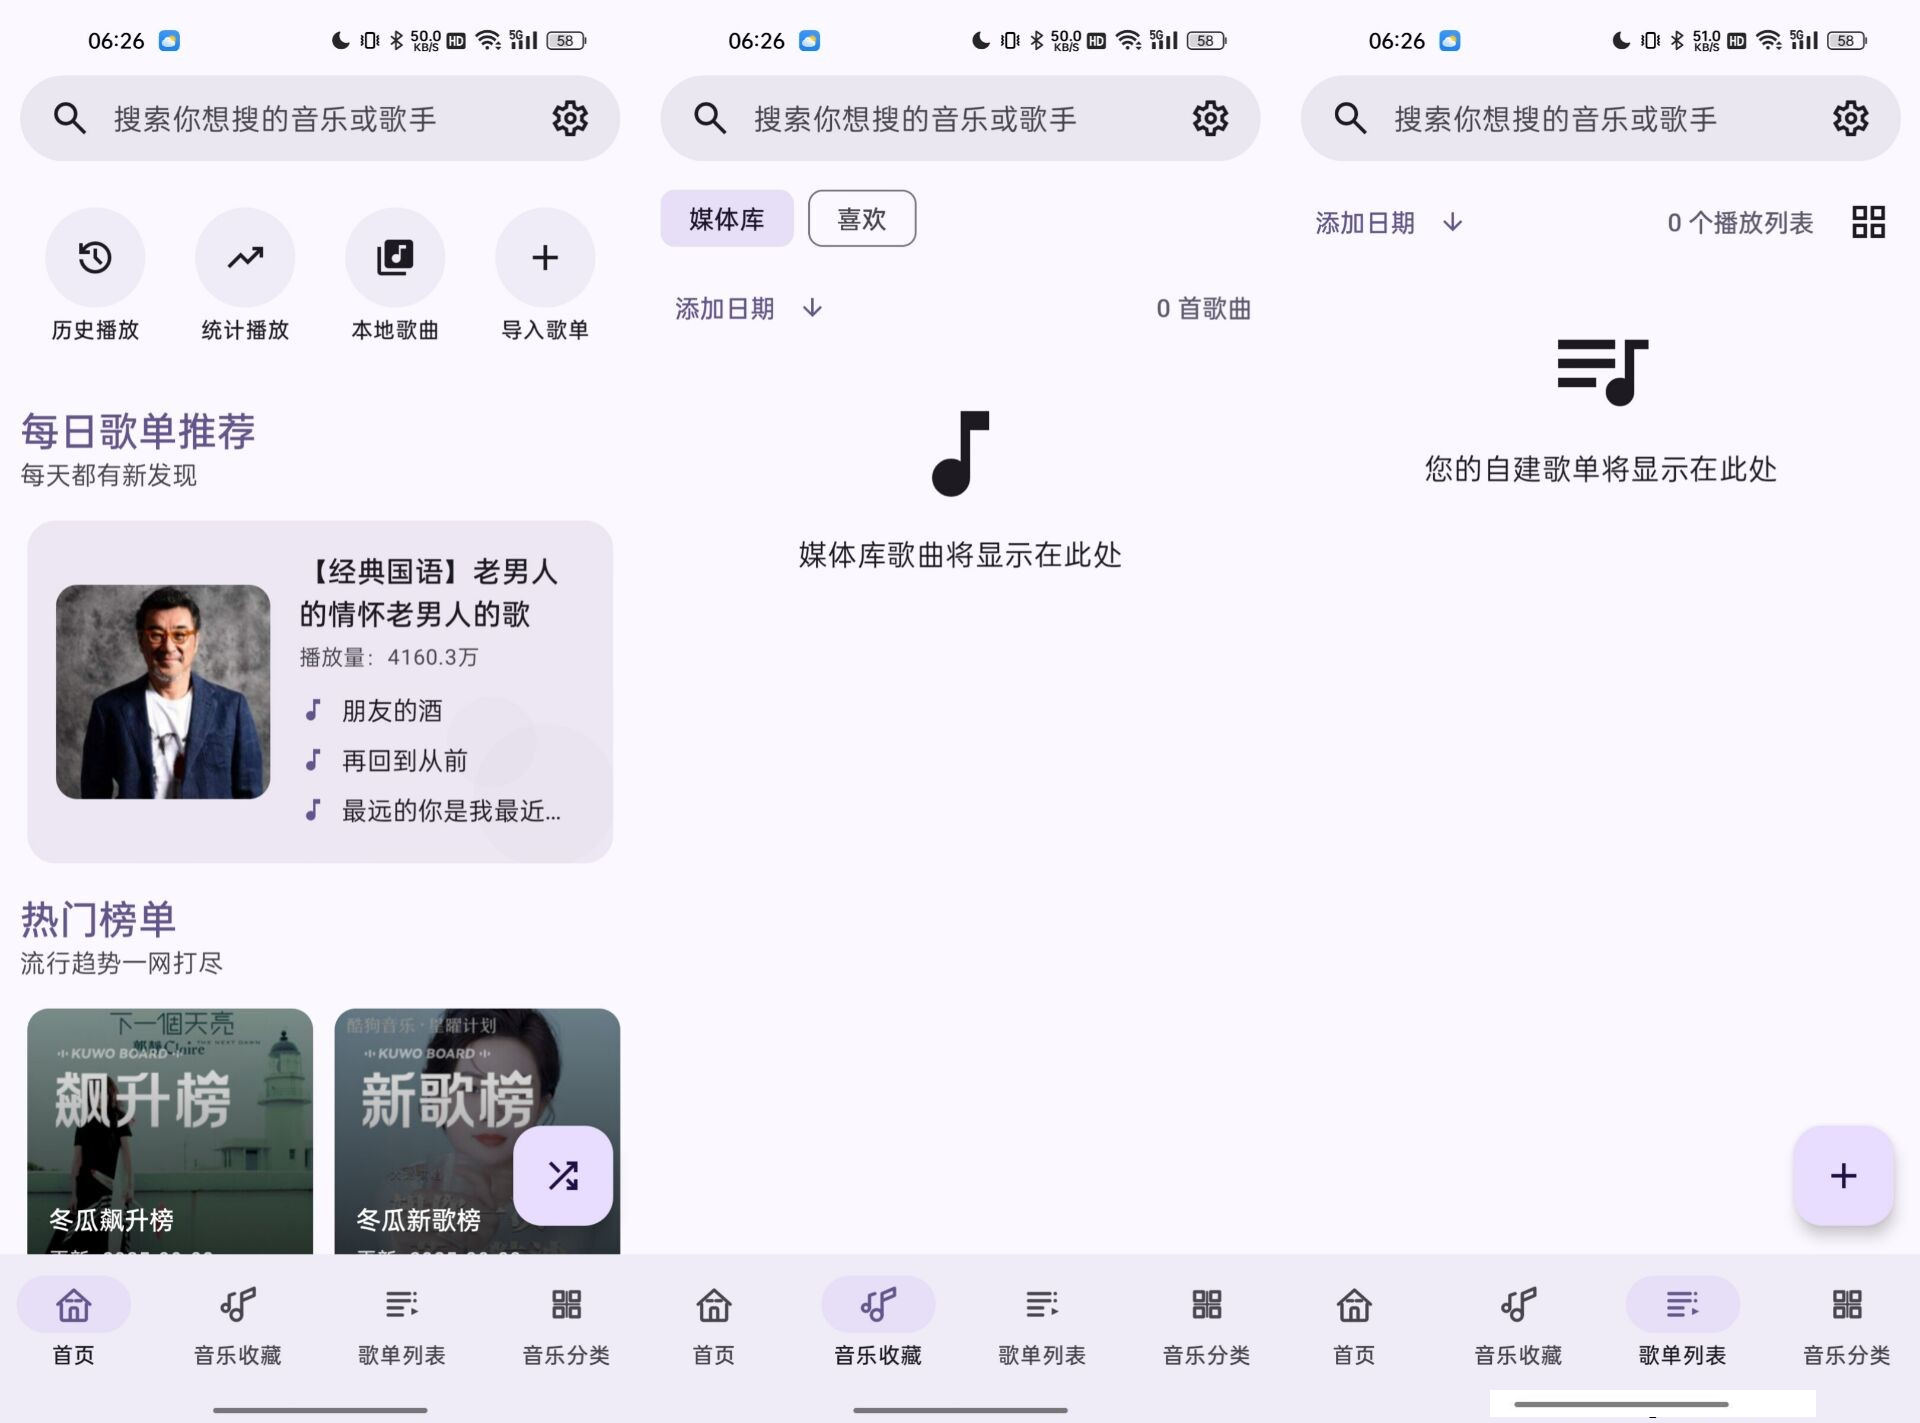Open the 【经典国语】老男人 recommended playlist
Image resolution: width=1920 pixels, height=1423 pixels.
point(320,690)
